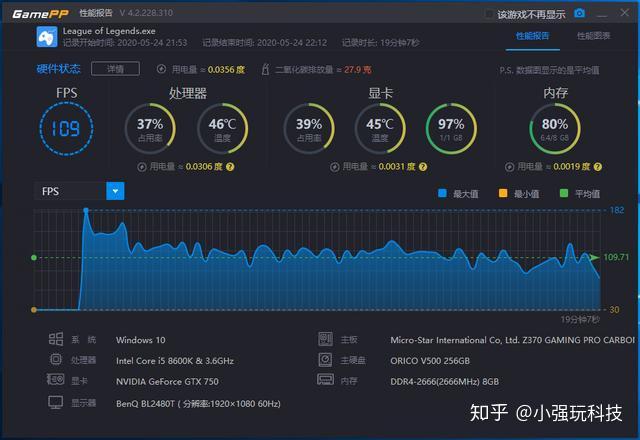
Task: Click the peak FPS marker on chart
Action: (86, 211)
